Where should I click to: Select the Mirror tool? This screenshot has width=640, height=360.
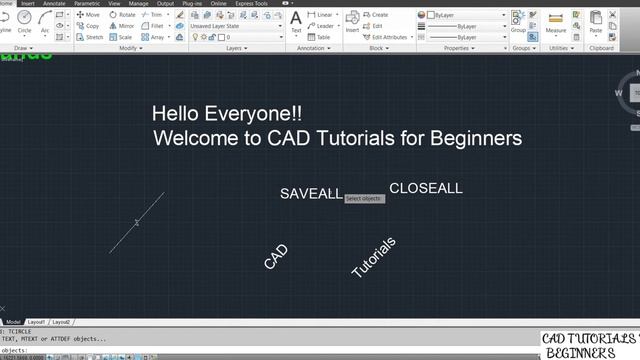click(122, 26)
